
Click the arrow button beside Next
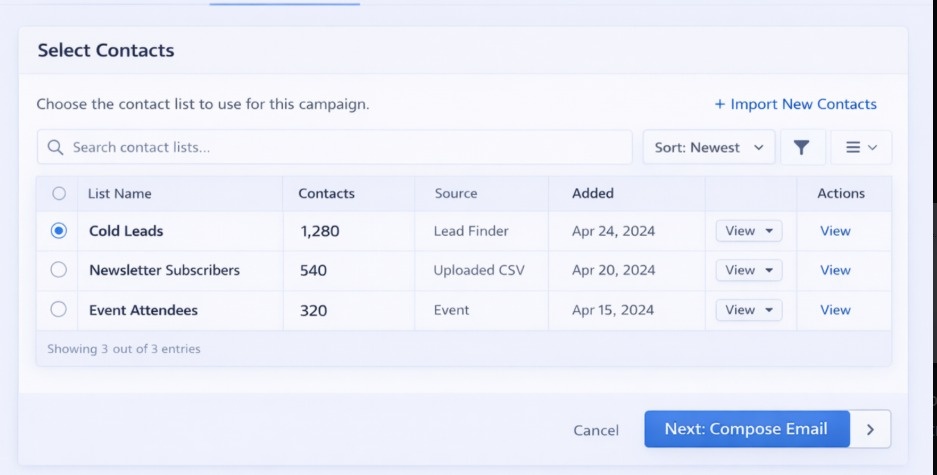pyautogui.click(x=870, y=429)
